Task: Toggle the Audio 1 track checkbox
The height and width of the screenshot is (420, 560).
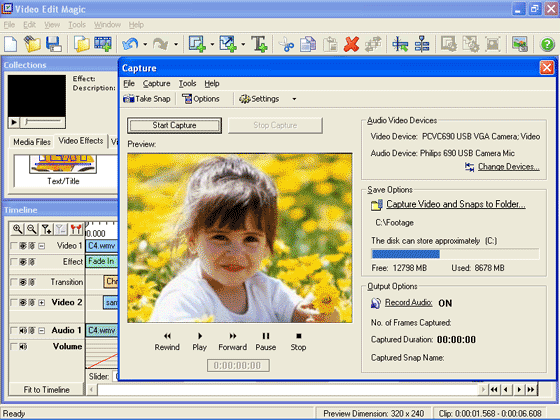Action: (14, 330)
